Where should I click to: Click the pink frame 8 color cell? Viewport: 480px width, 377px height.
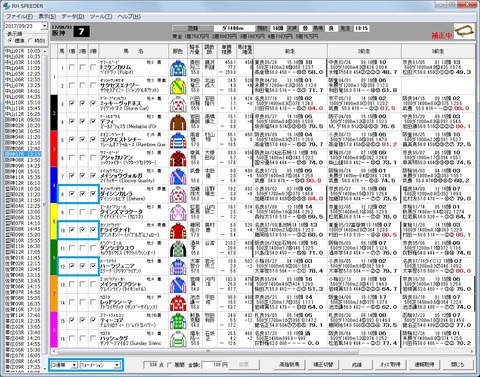(x=54, y=330)
